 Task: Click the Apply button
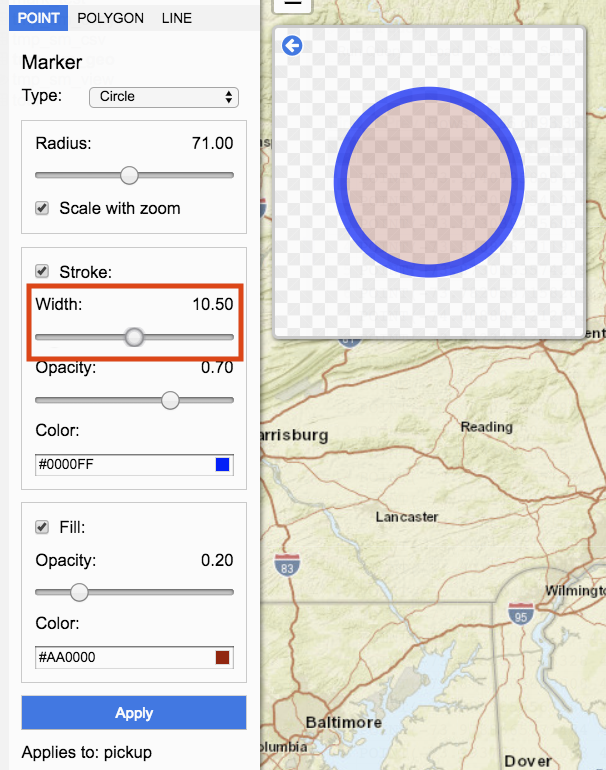pyautogui.click(x=134, y=713)
